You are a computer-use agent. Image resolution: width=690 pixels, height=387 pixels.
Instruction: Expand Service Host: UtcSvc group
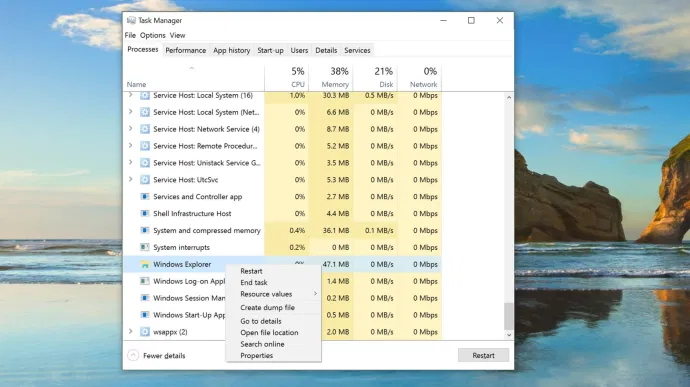tap(130, 179)
